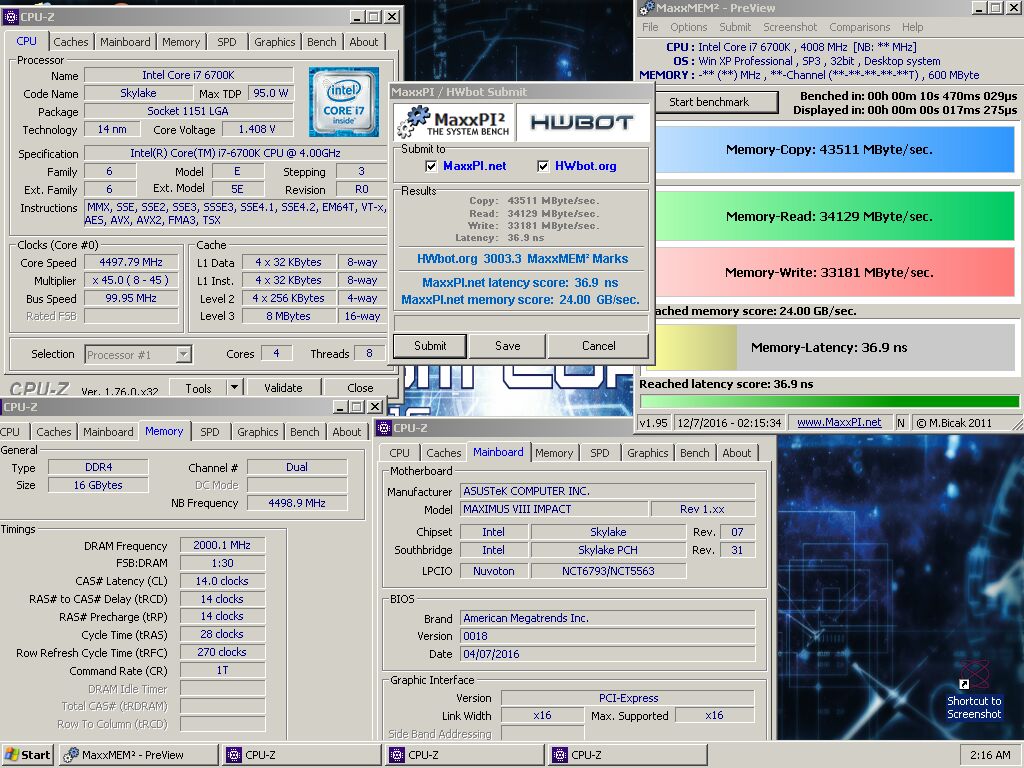Switch to Bench tab in top CPU-Z window

321,42
